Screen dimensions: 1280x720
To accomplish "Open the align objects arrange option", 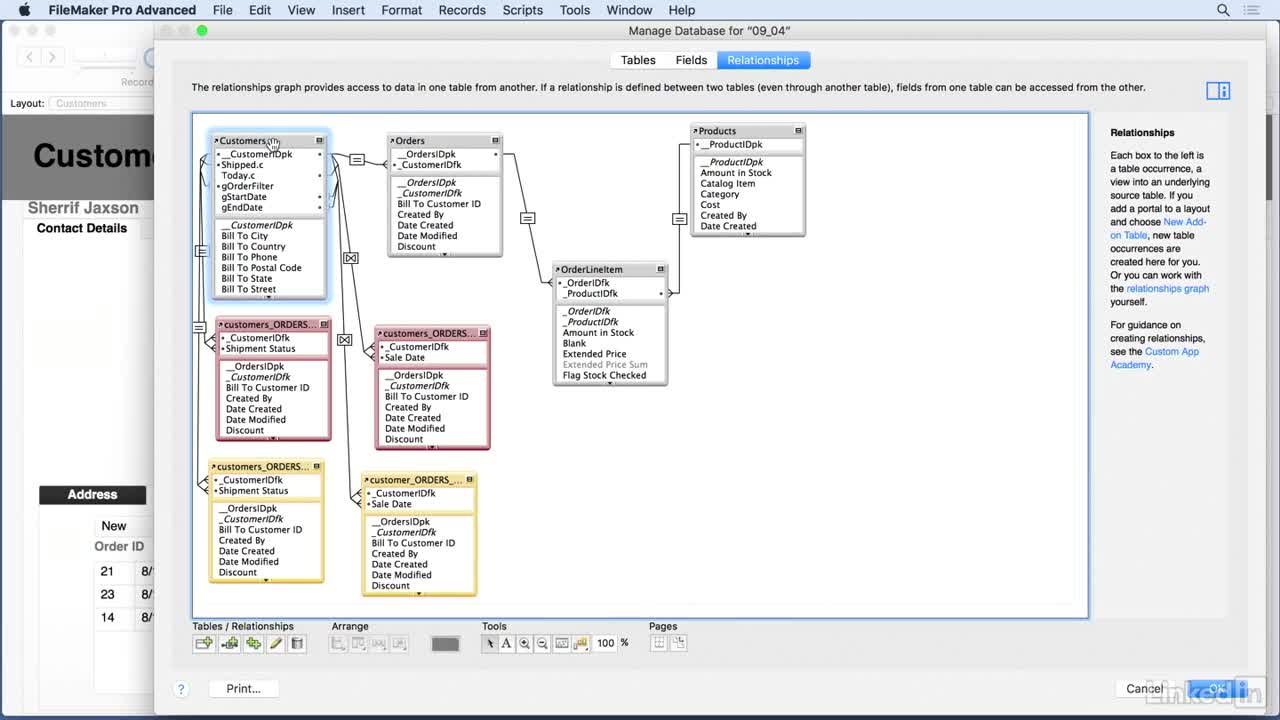I will pyautogui.click(x=339, y=644).
